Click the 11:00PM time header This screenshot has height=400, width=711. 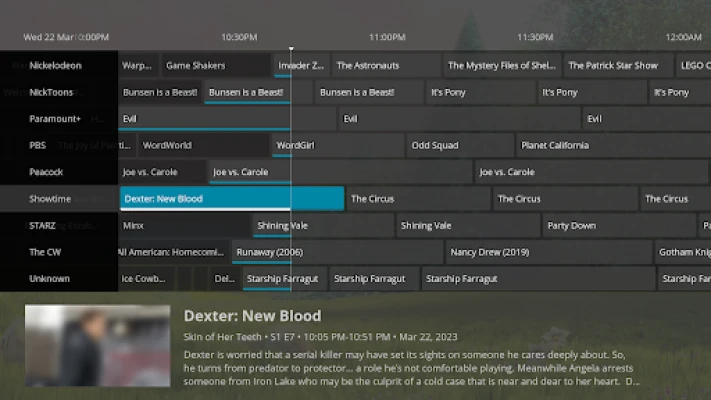pyautogui.click(x=387, y=37)
